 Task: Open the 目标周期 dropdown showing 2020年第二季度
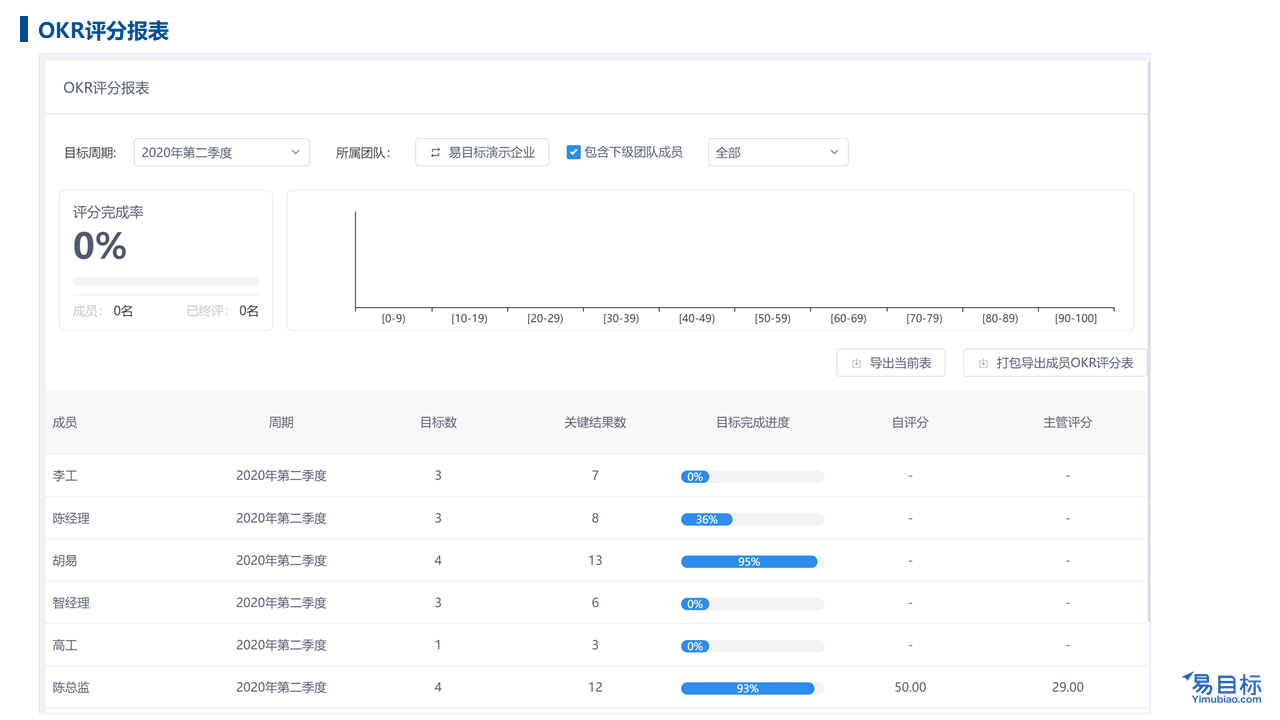pyautogui.click(x=221, y=152)
